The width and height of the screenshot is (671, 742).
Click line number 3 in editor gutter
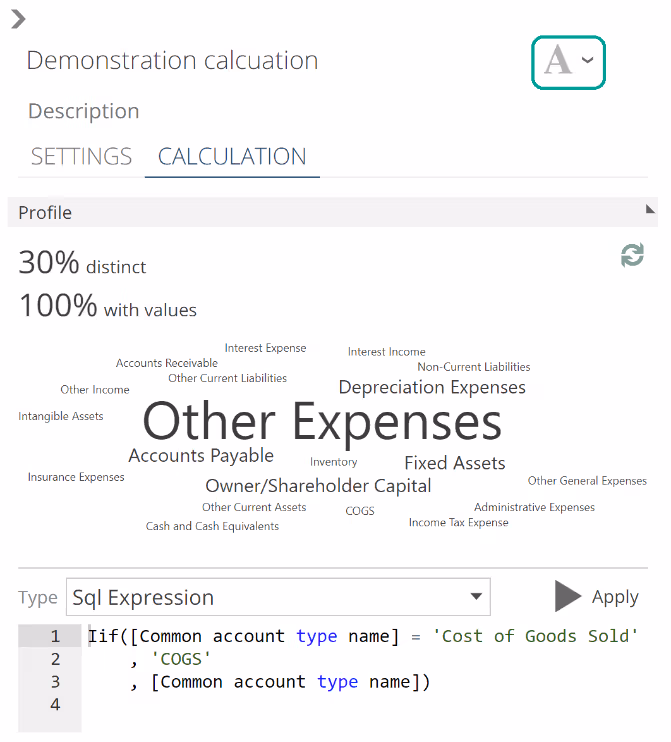55,682
